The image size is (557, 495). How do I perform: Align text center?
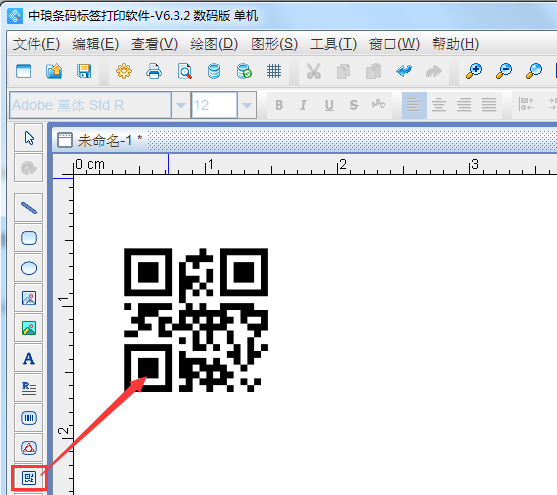[x=439, y=105]
